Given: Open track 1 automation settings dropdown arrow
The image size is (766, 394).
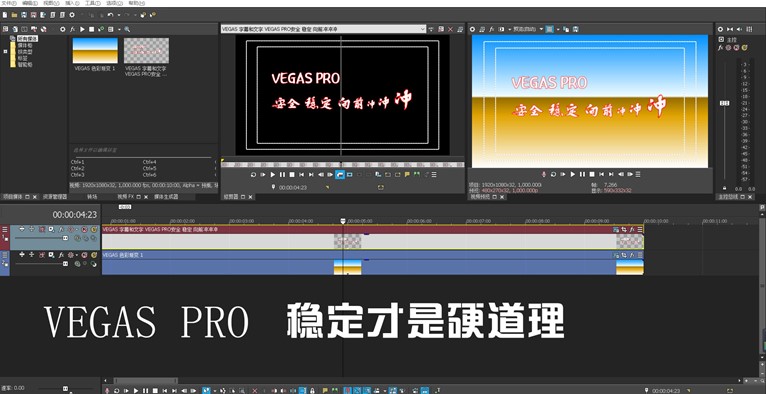Looking at the screenshot, I should 77,229.
